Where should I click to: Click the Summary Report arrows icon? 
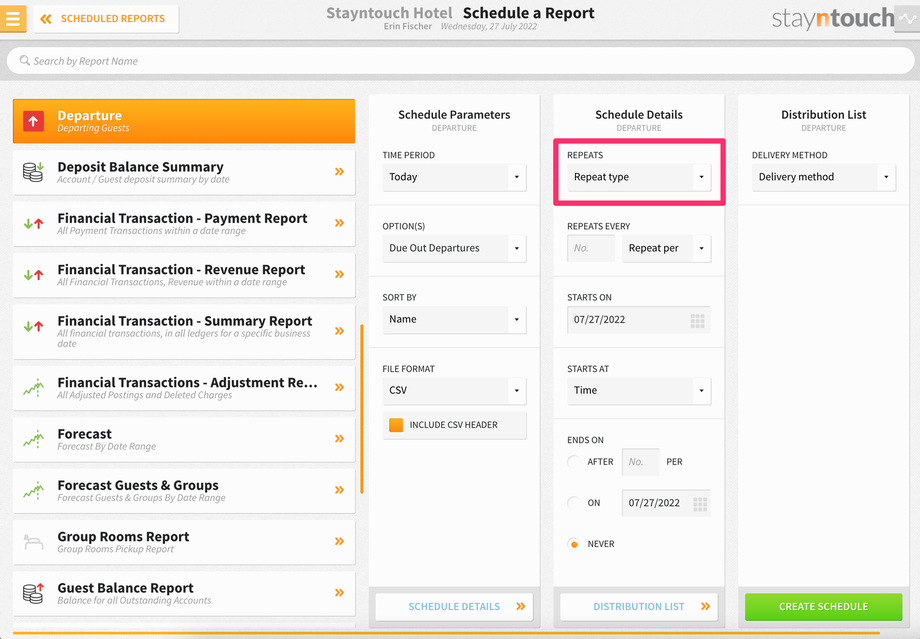coord(33,326)
